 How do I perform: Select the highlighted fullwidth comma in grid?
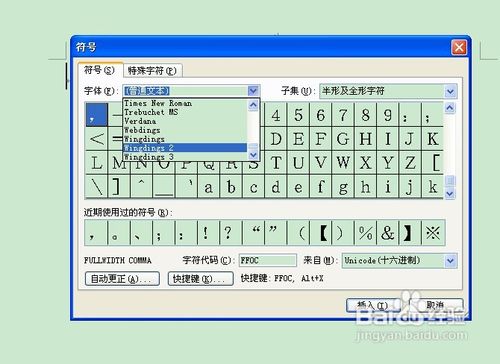[x=97, y=115]
